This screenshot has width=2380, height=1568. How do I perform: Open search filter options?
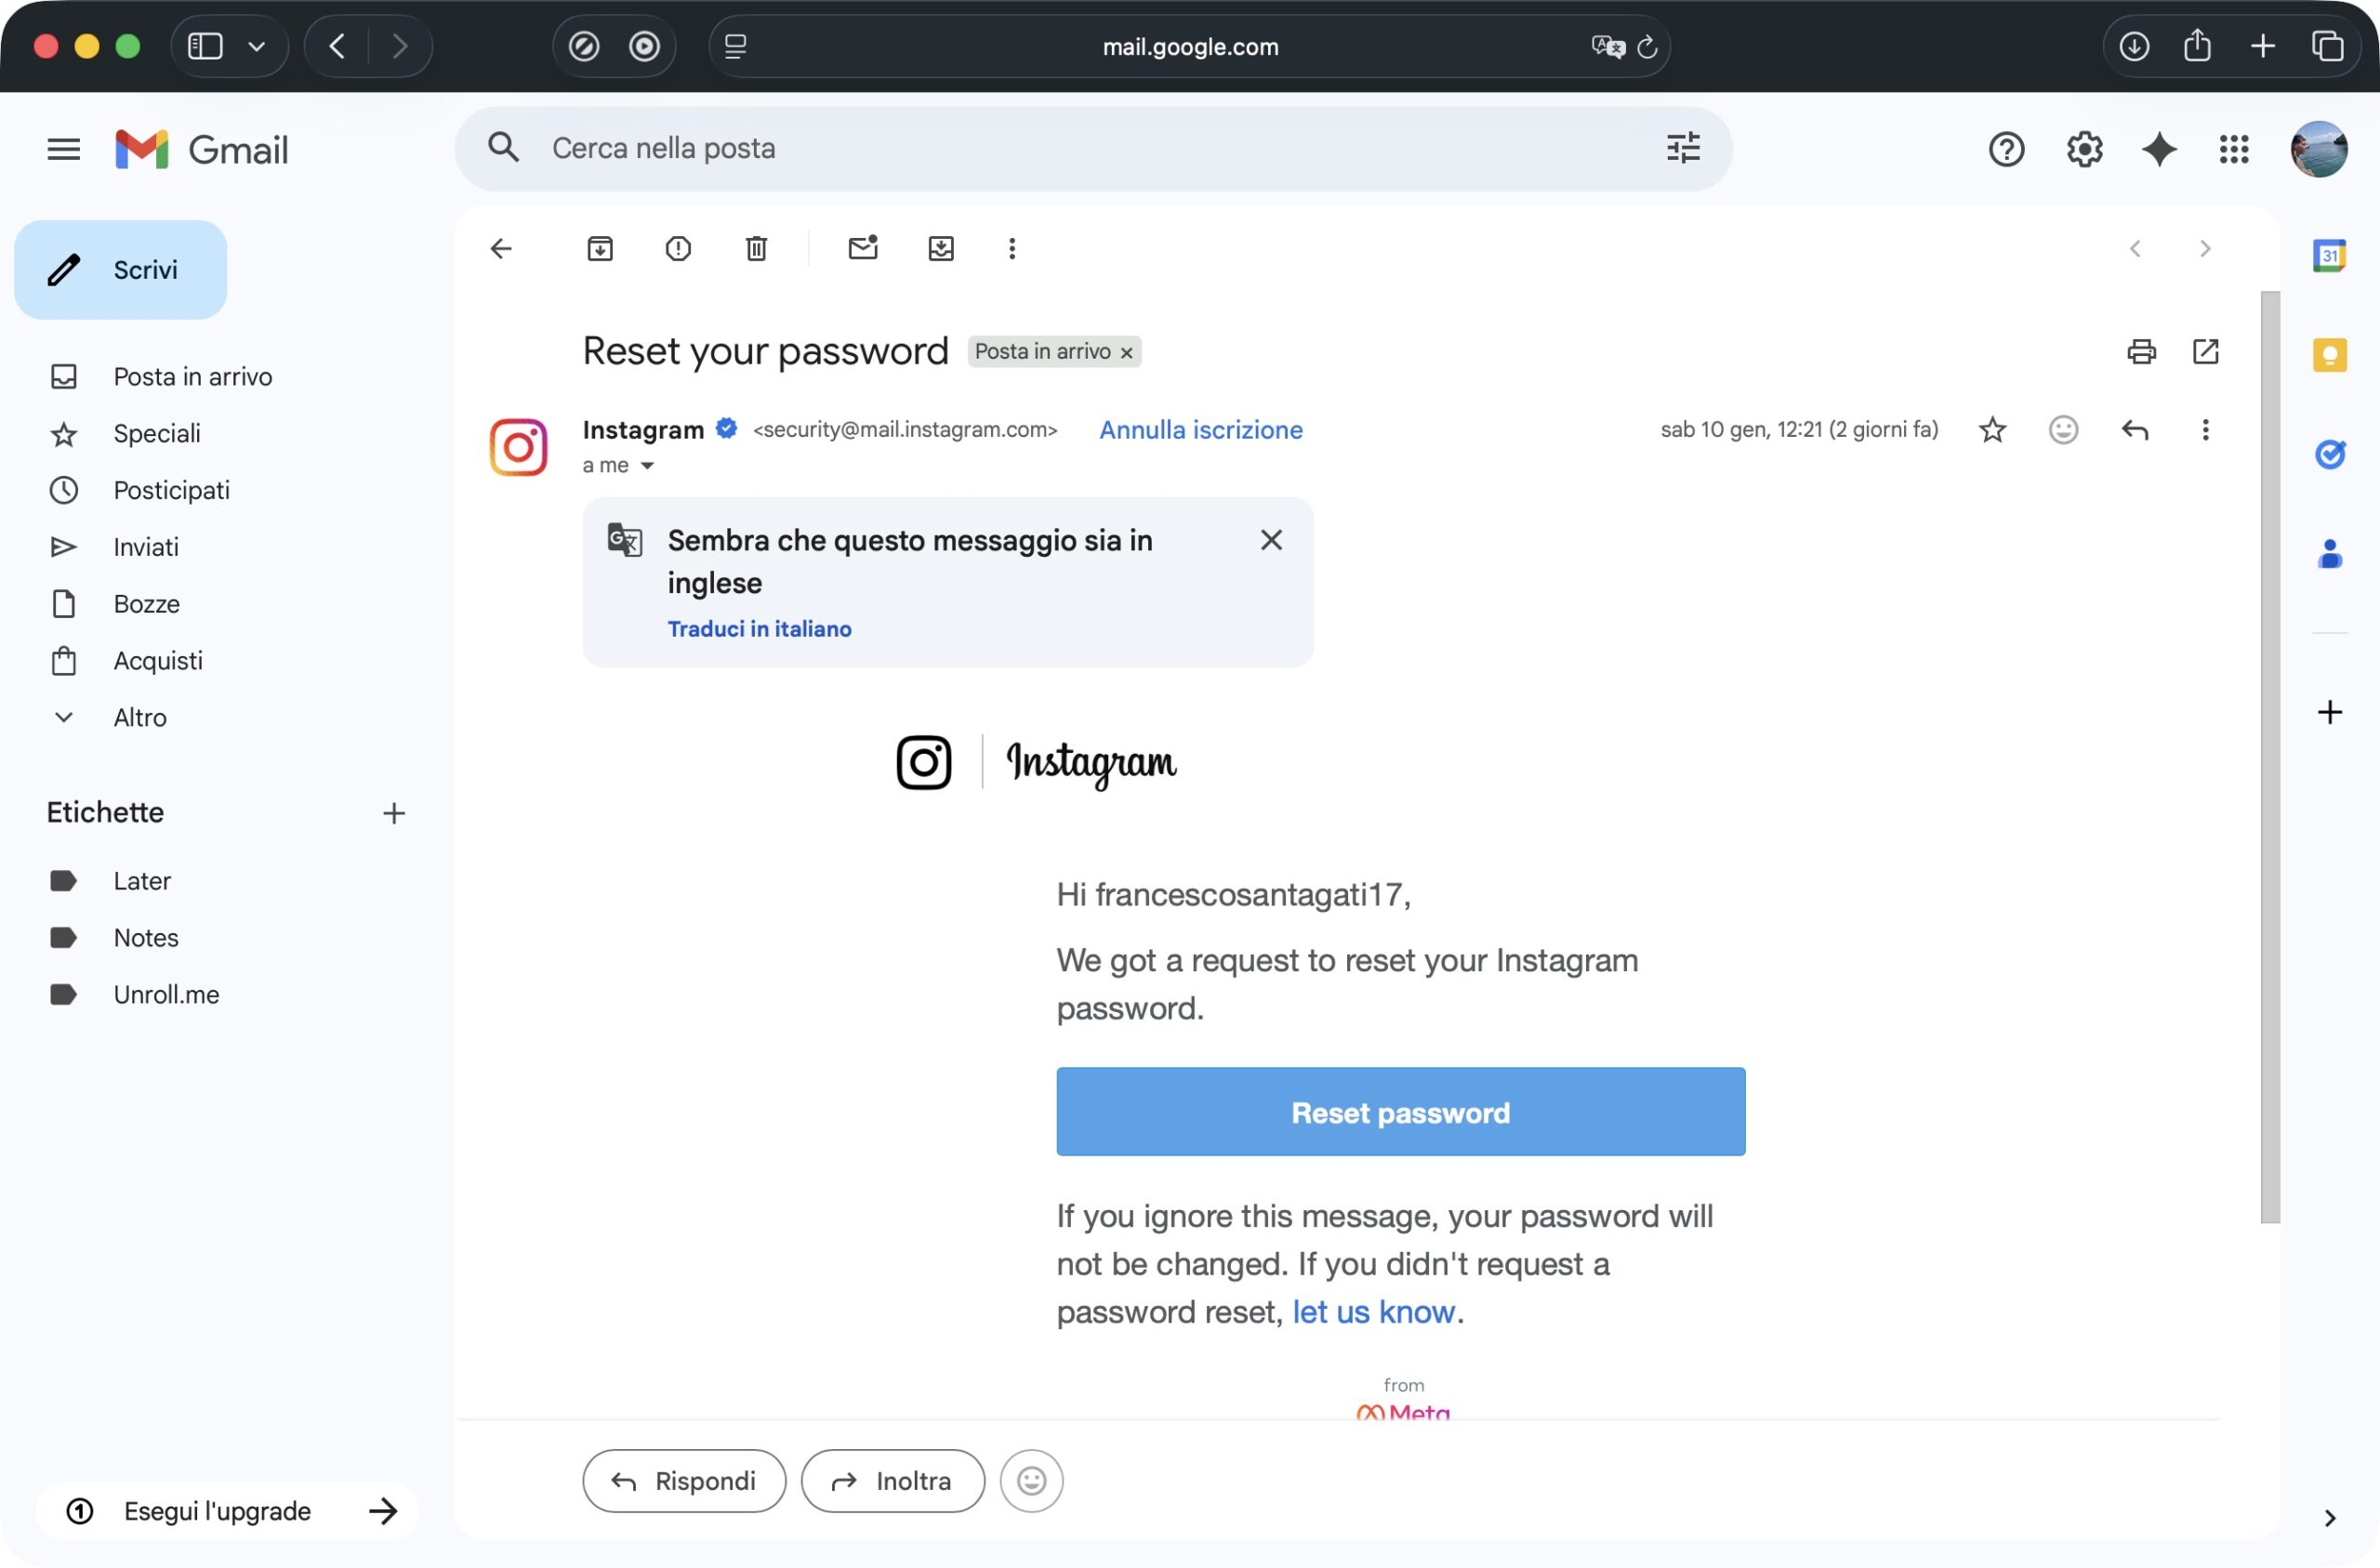point(1683,148)
